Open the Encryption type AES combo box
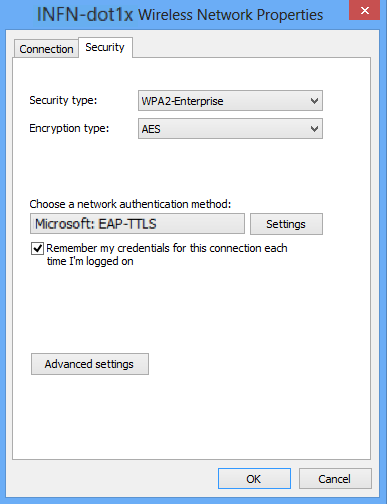The image size is (387, 504). coord(230,129)
